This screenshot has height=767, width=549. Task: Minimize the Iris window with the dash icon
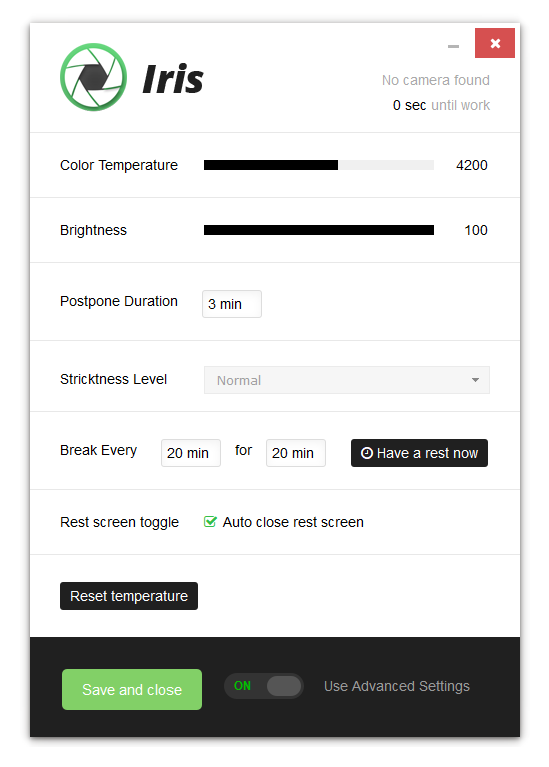pyautogui.click(x=453, y=46)
